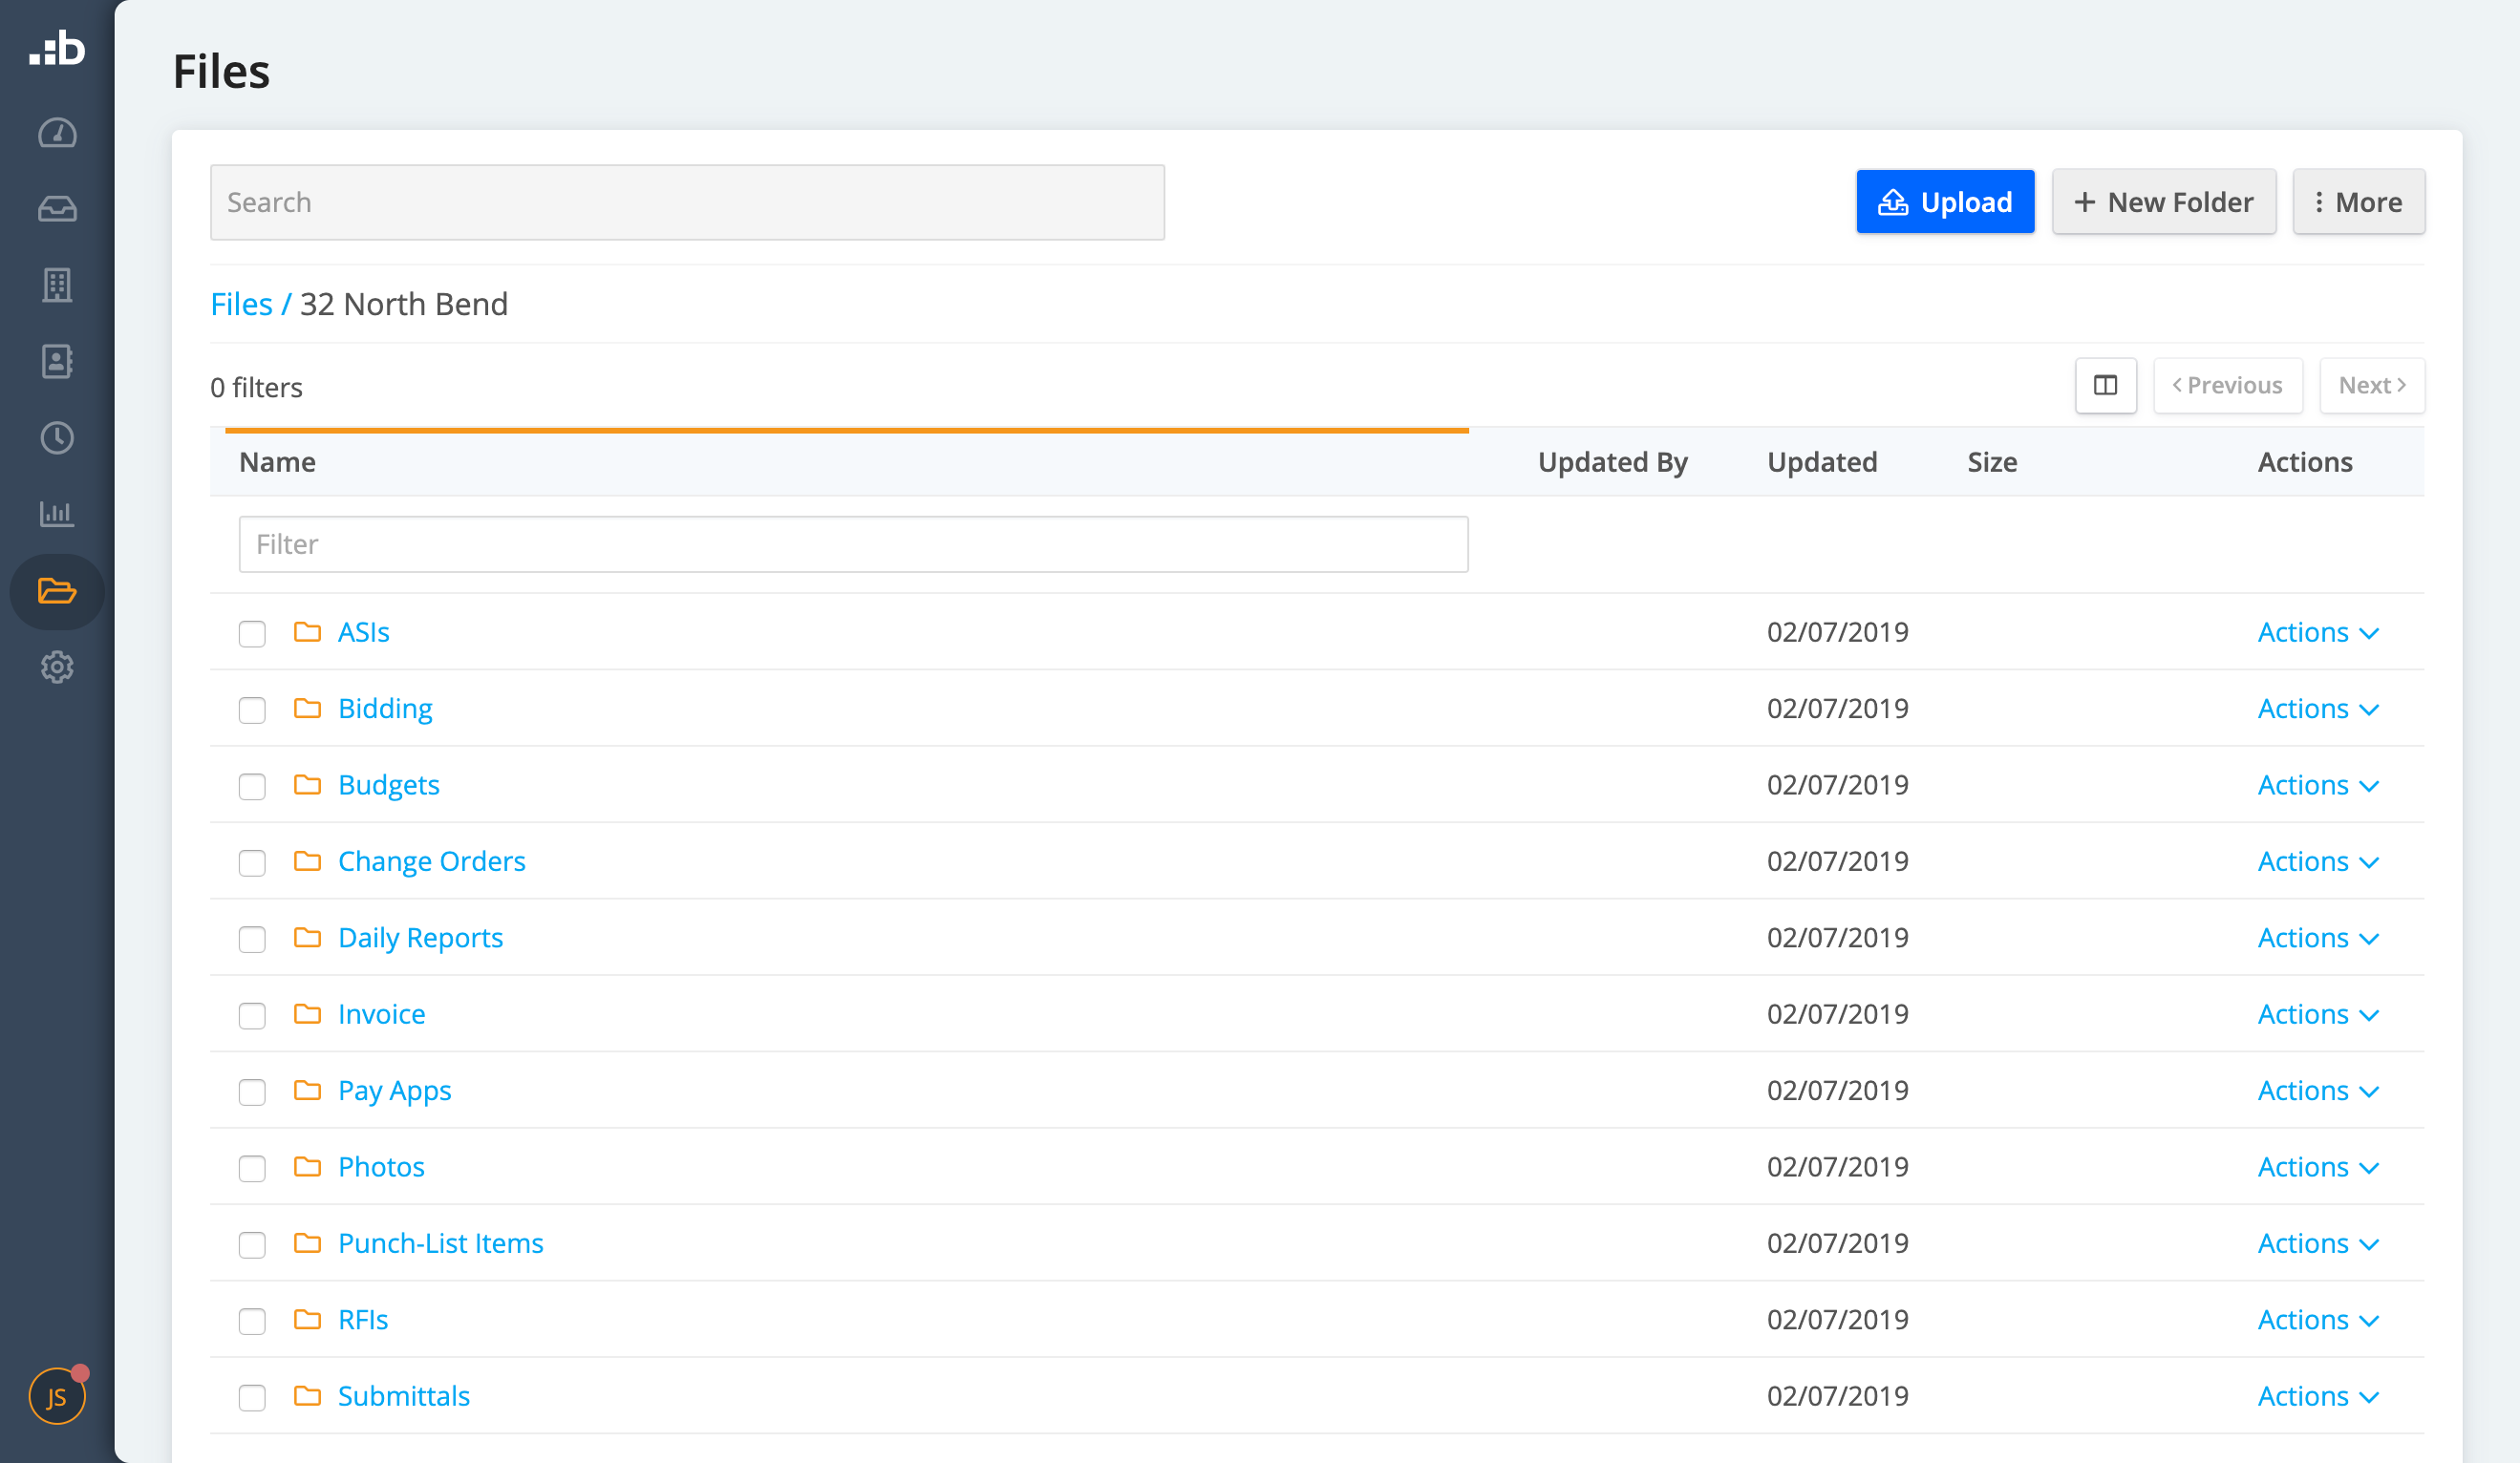Click the clock time-tracking sidebar icon
Image resolution: width=2520 pixels, height=1463 pixels.
tap(57, 438)
